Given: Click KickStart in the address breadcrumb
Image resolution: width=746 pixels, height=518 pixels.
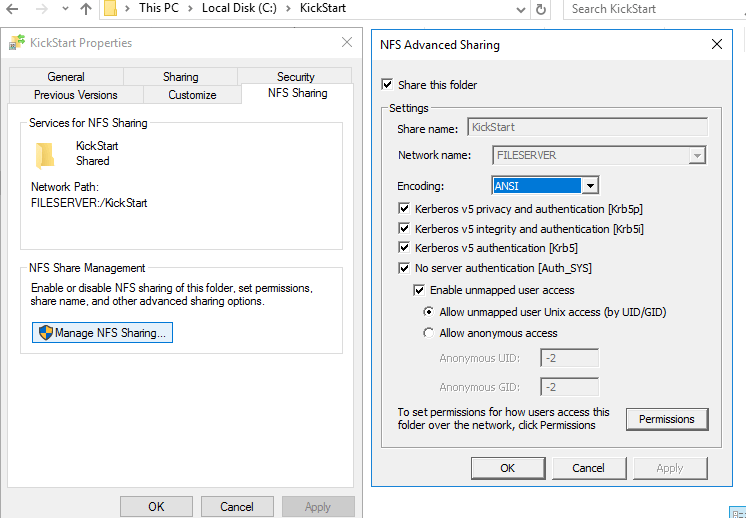Looking at the screenshot, I should (x=323, y=8).
